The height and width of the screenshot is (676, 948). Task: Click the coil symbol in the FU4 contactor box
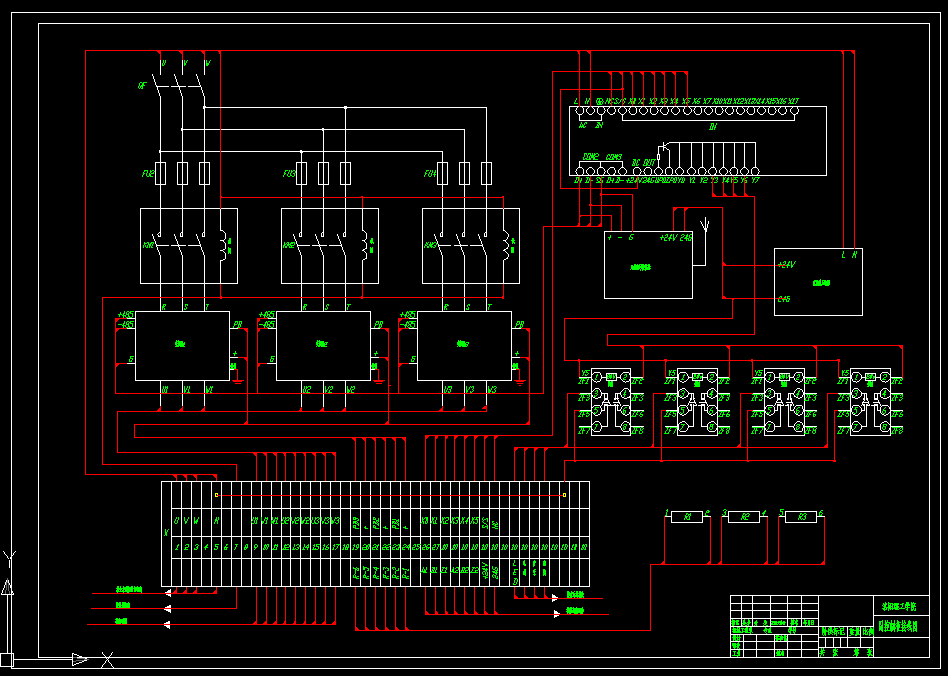coord(506,245)
